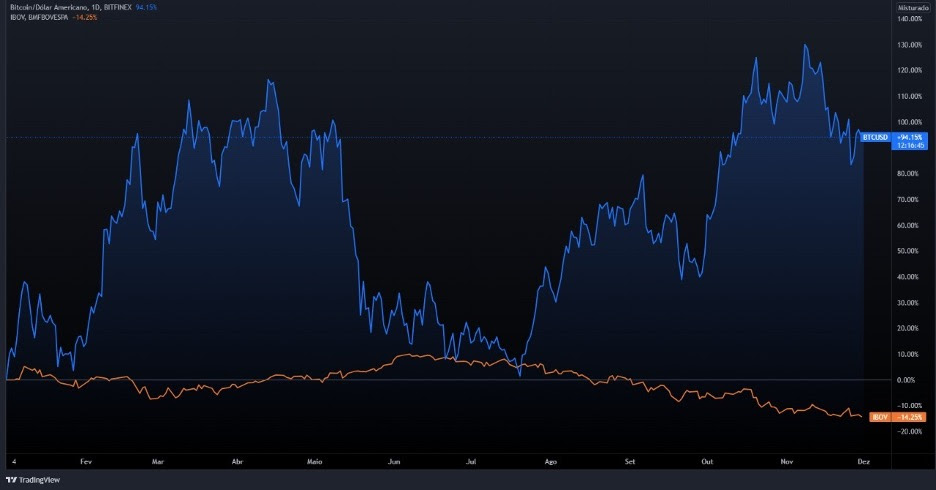
Task: Click the 50.00% level on price axis
Action: [909, 251]
